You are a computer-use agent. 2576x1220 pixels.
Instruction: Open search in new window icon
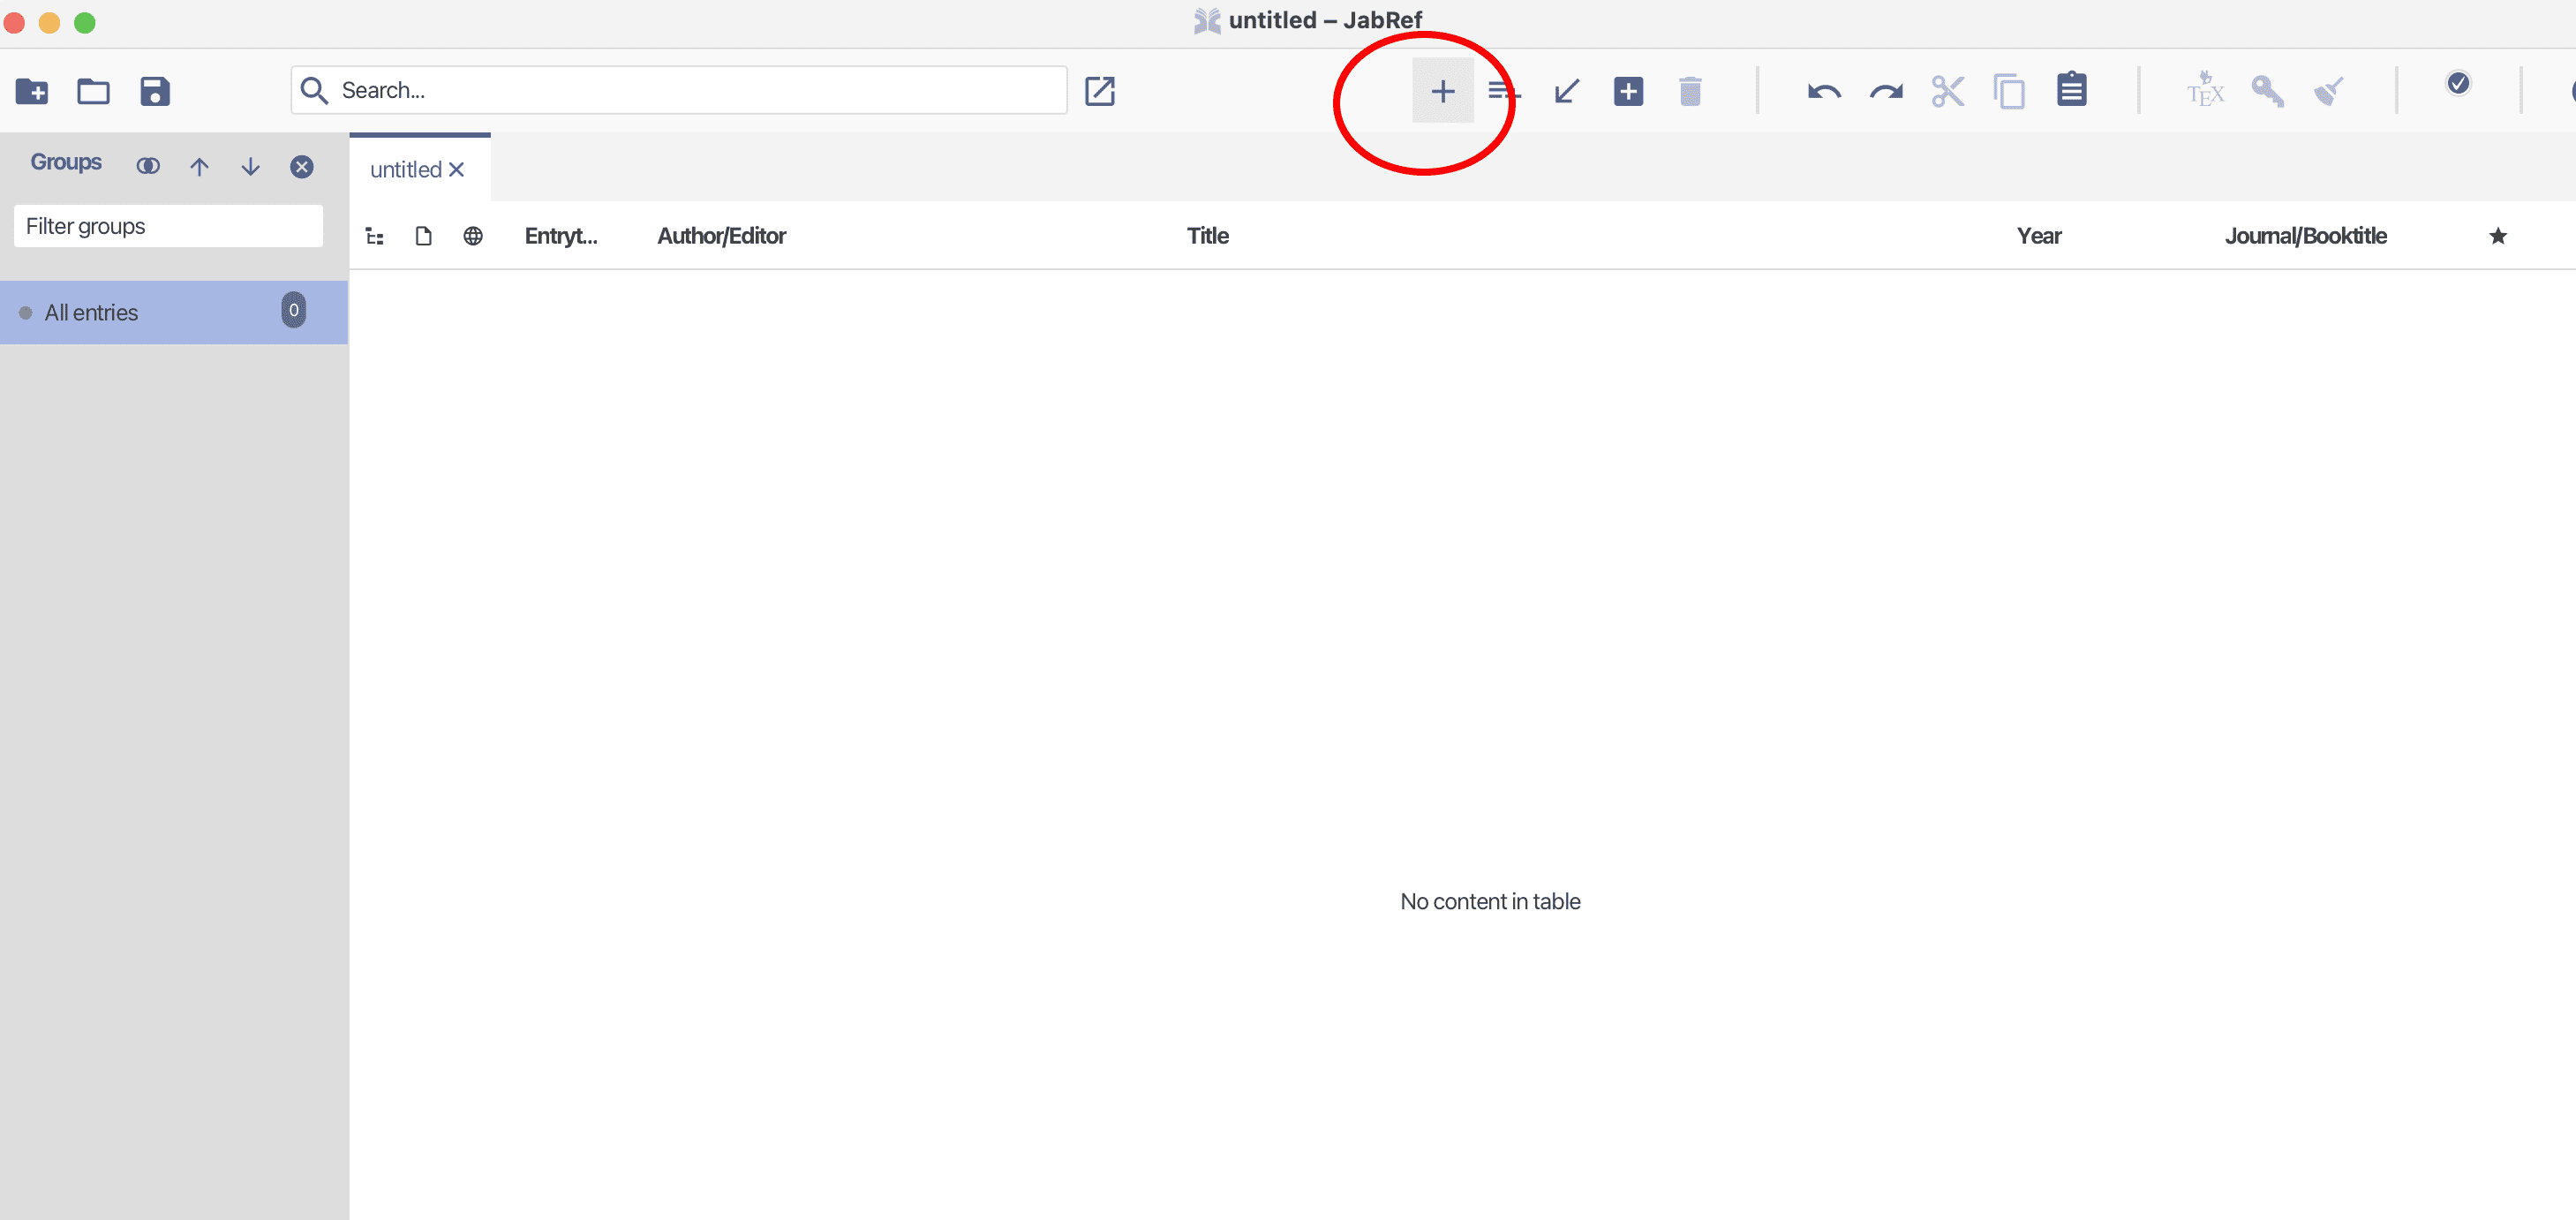point(1099,91)
